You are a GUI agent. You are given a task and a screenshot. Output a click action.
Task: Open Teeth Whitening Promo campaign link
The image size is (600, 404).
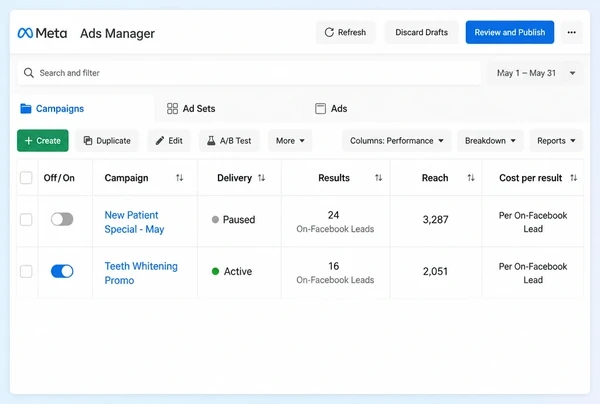[x=141, y=273]
